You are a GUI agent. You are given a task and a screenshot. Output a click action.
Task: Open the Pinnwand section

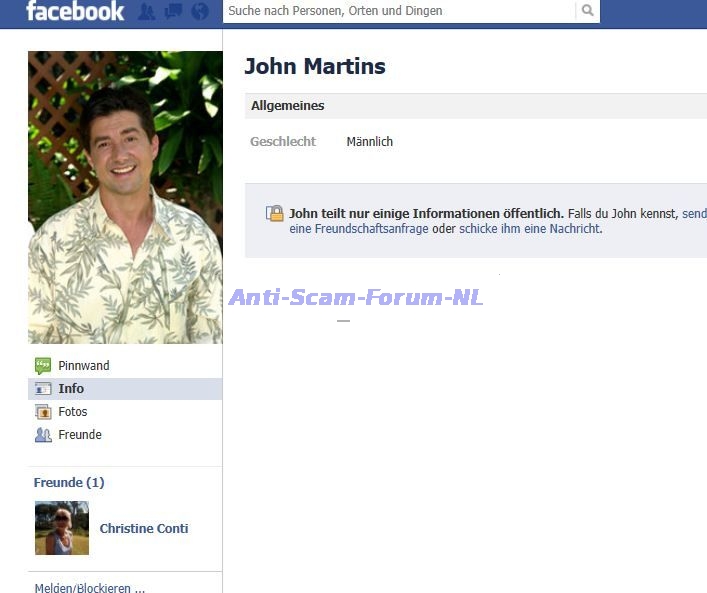click(x=84, y=366)
